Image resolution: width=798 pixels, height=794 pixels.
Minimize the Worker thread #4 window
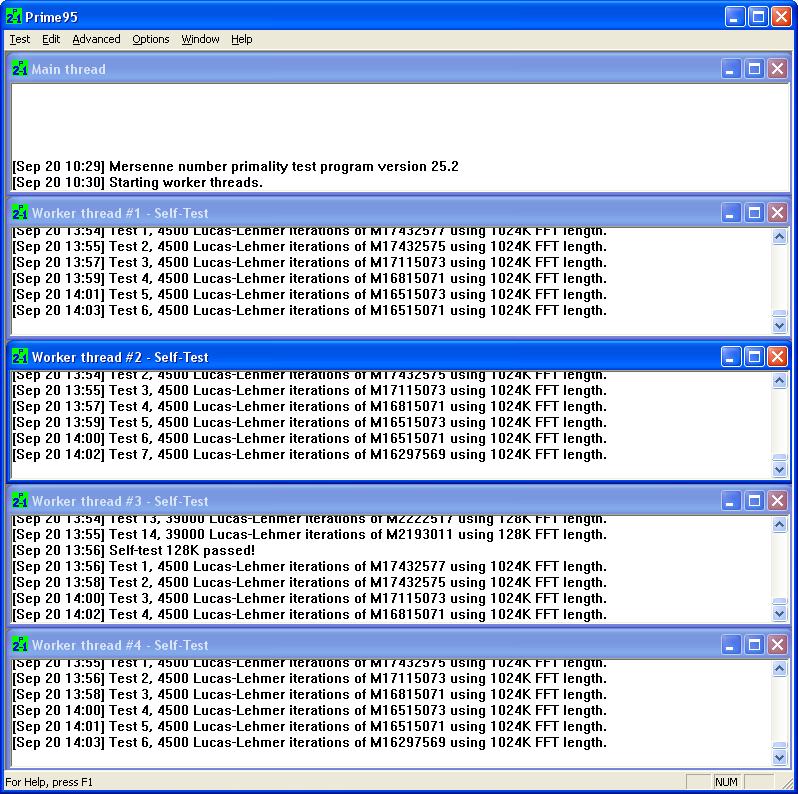[730, 645]
